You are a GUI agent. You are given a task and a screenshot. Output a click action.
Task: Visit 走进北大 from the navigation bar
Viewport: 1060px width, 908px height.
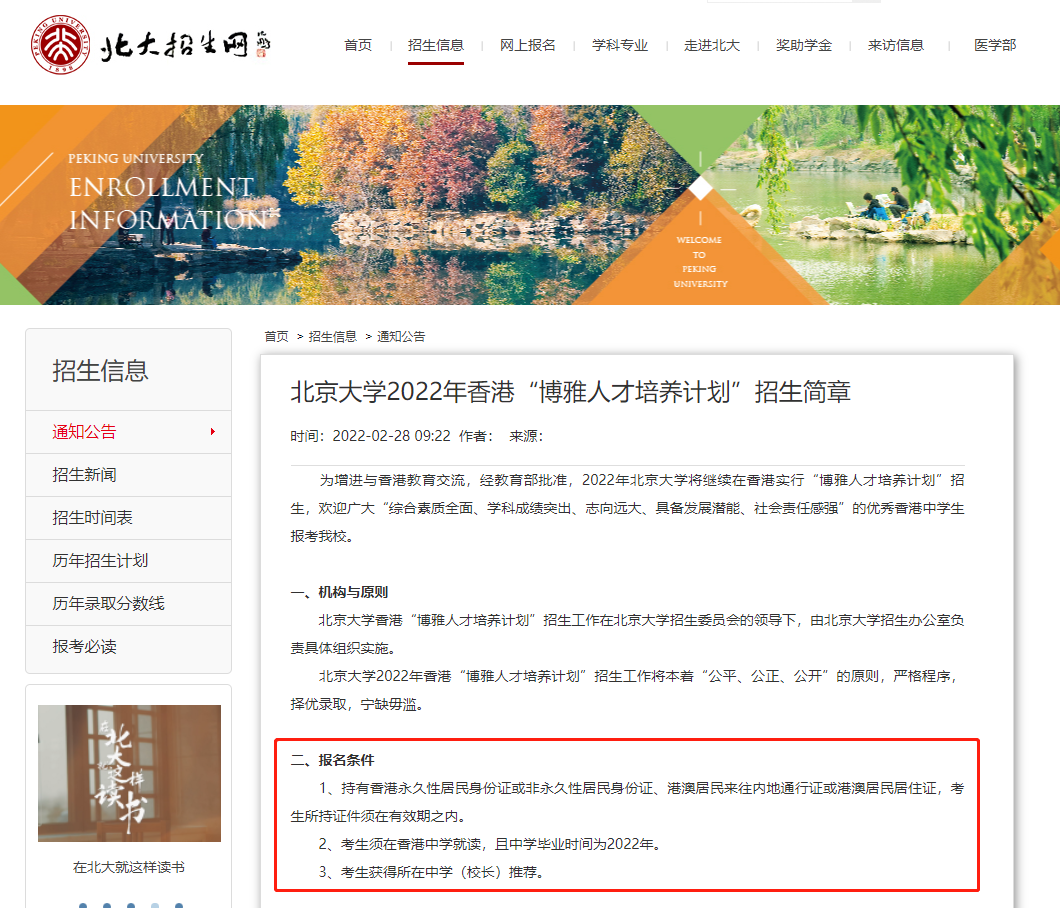coord(712,45)
